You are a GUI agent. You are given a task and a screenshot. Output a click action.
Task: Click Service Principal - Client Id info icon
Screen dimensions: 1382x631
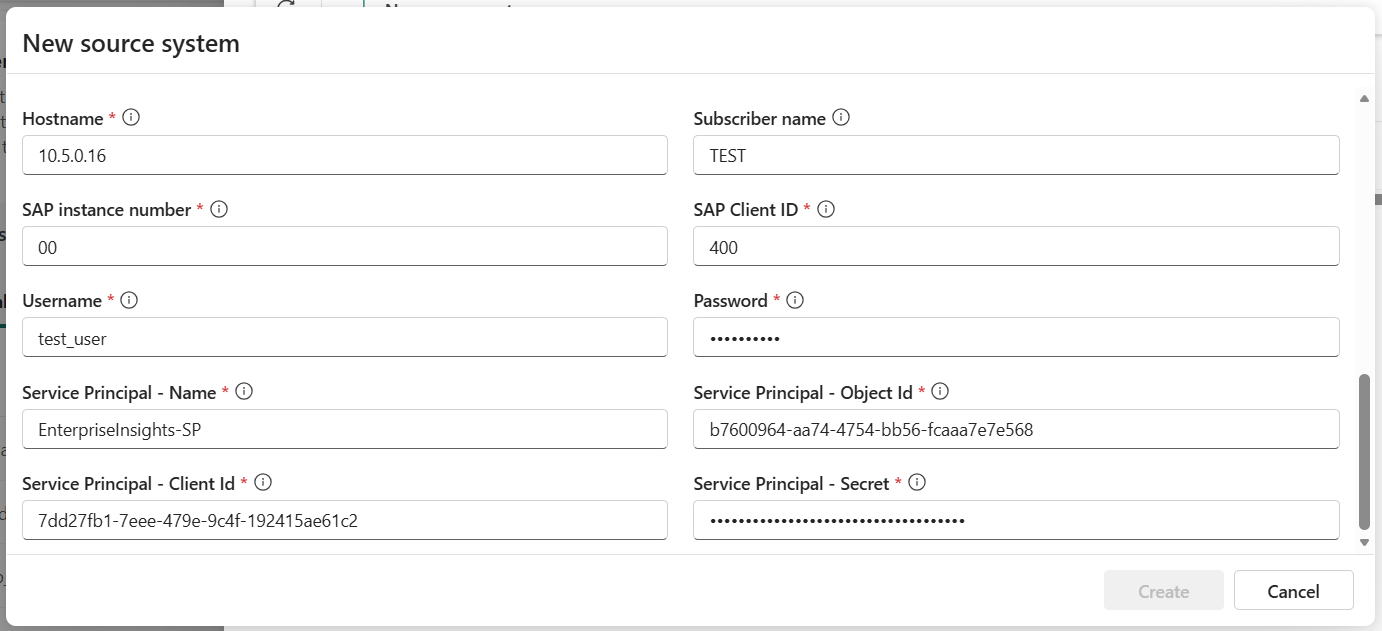click(x=263, y=483)
